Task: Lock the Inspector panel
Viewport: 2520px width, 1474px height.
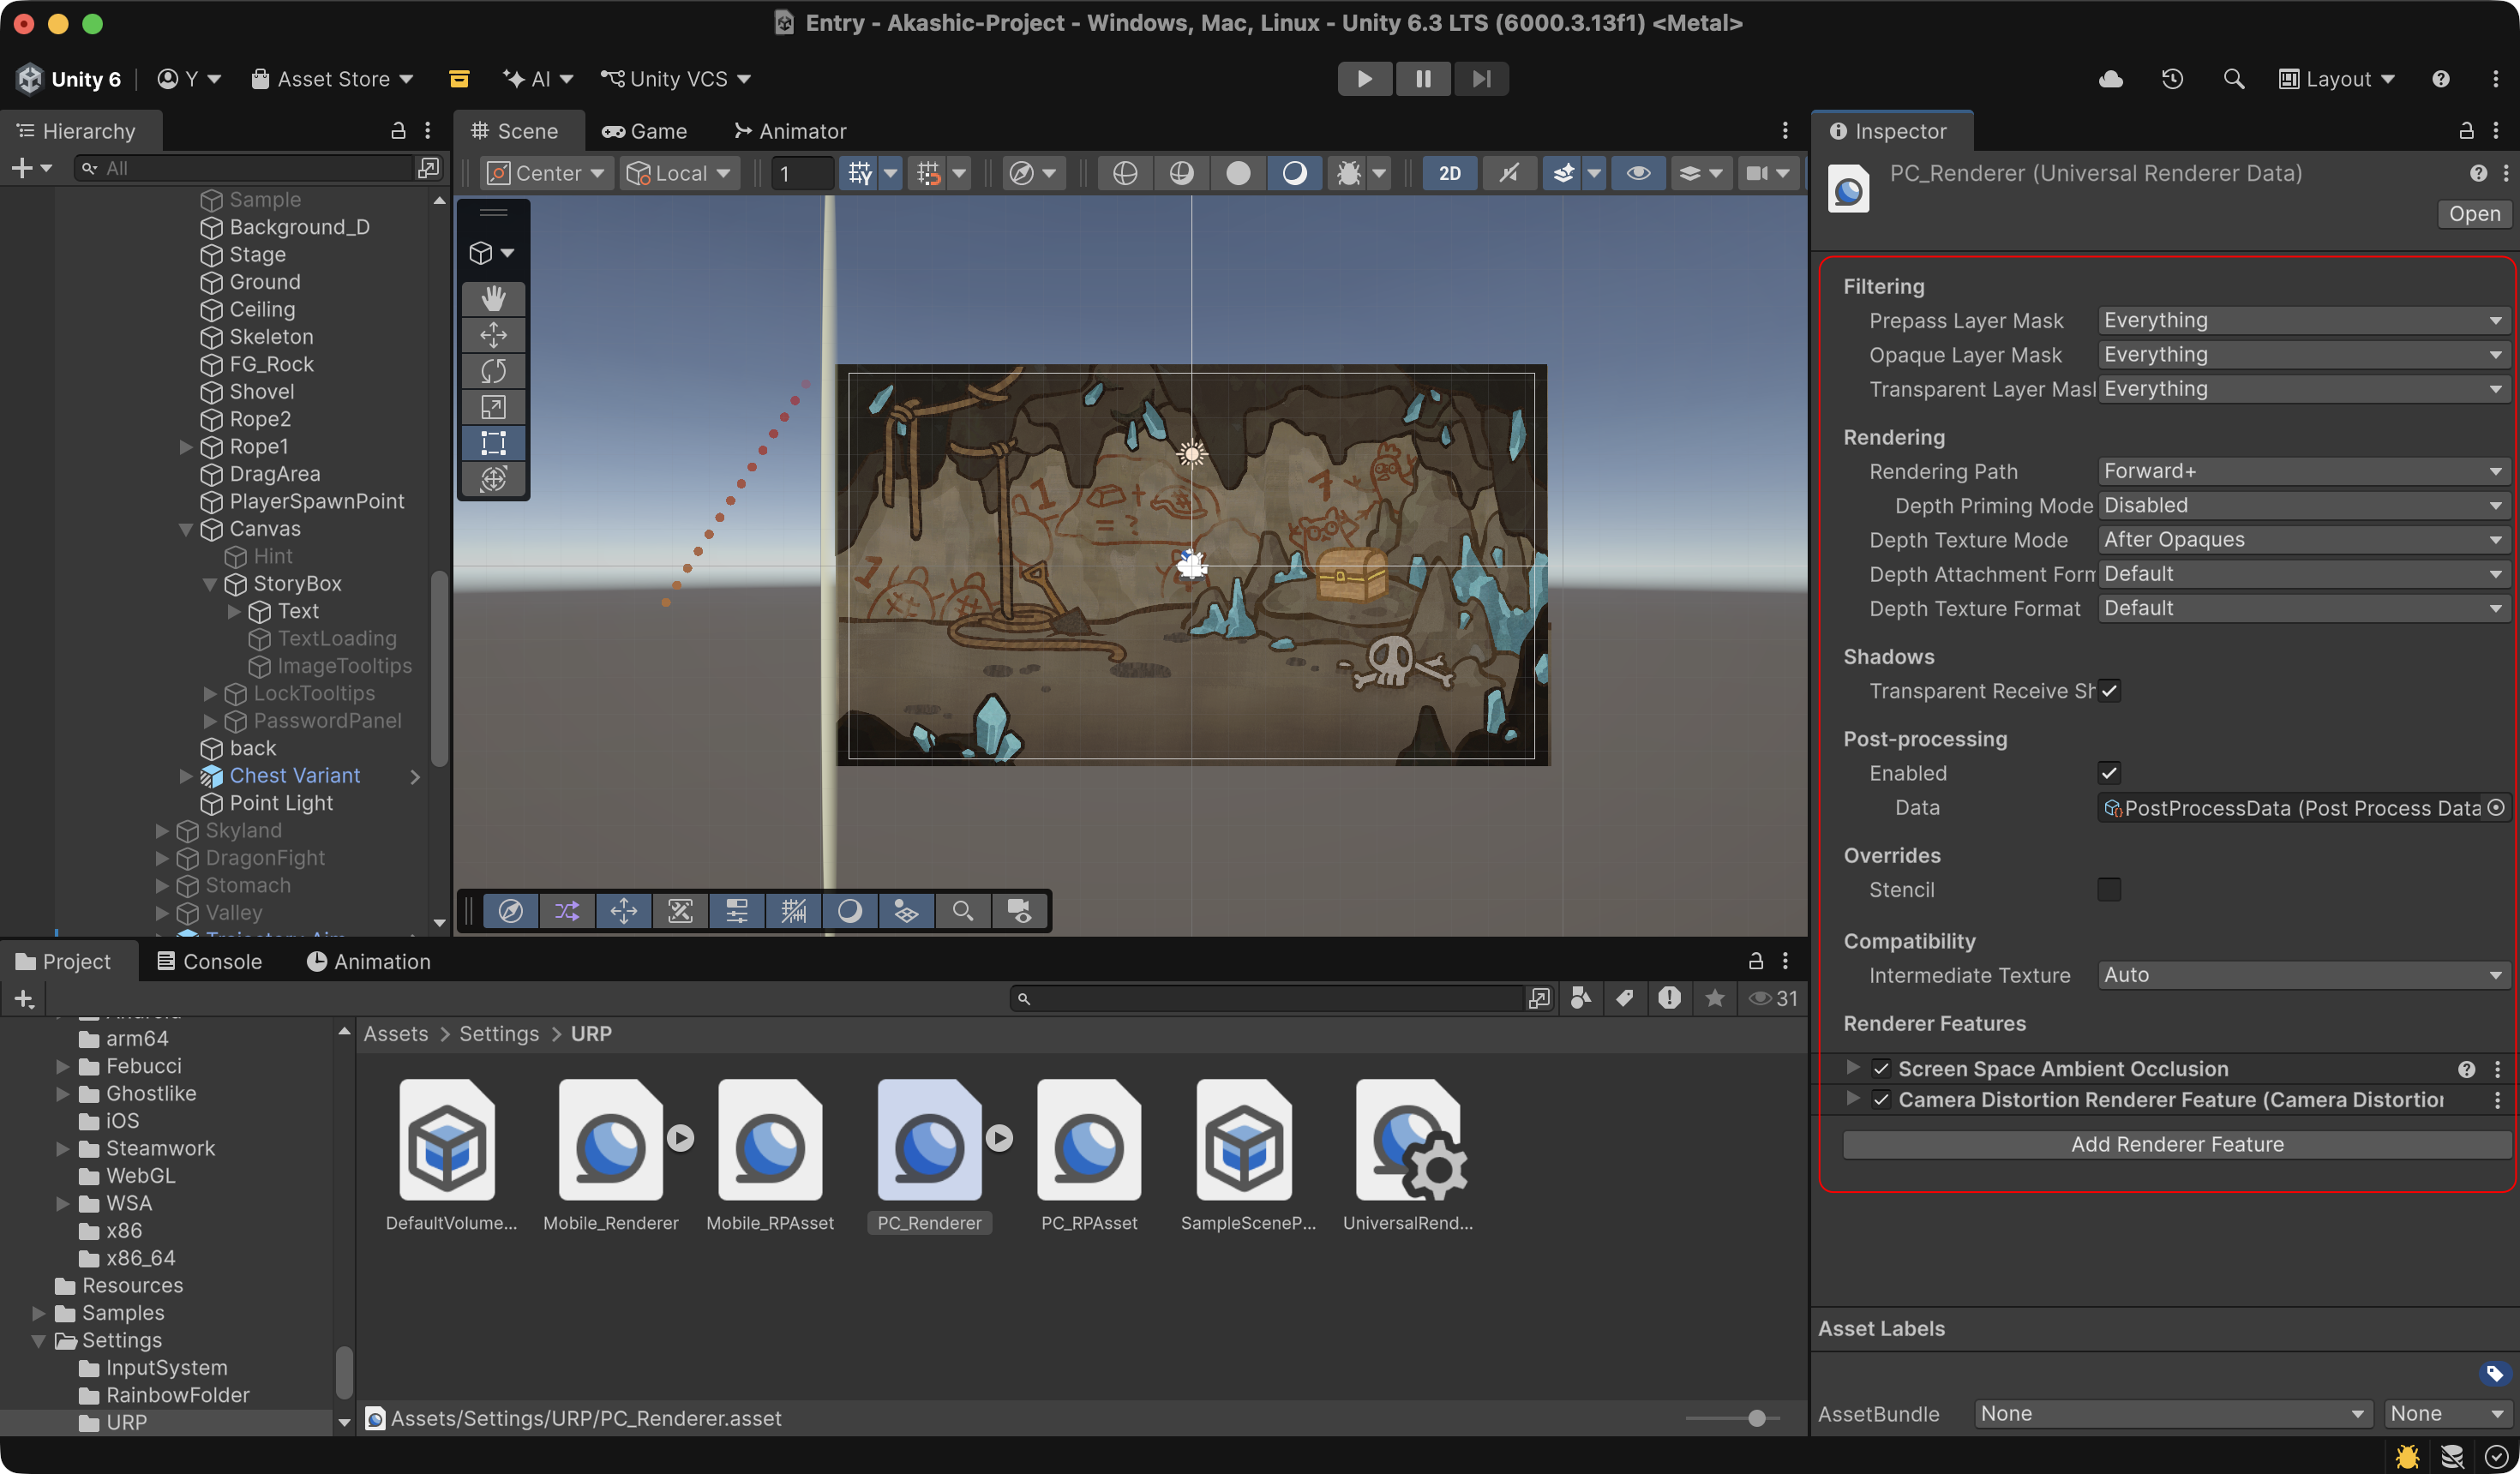Action: [2467, 131]
